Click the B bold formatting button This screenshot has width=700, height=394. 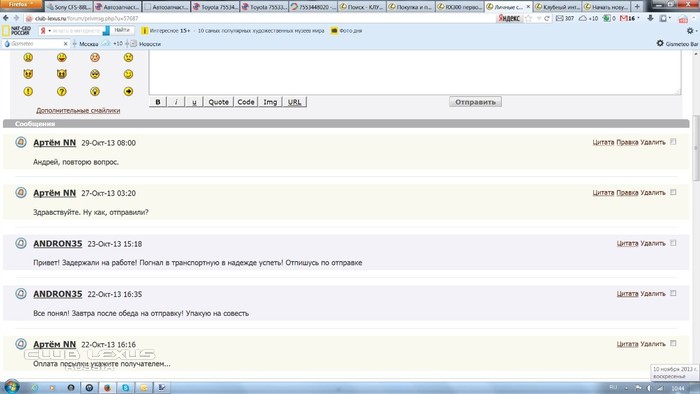[158, 102]
